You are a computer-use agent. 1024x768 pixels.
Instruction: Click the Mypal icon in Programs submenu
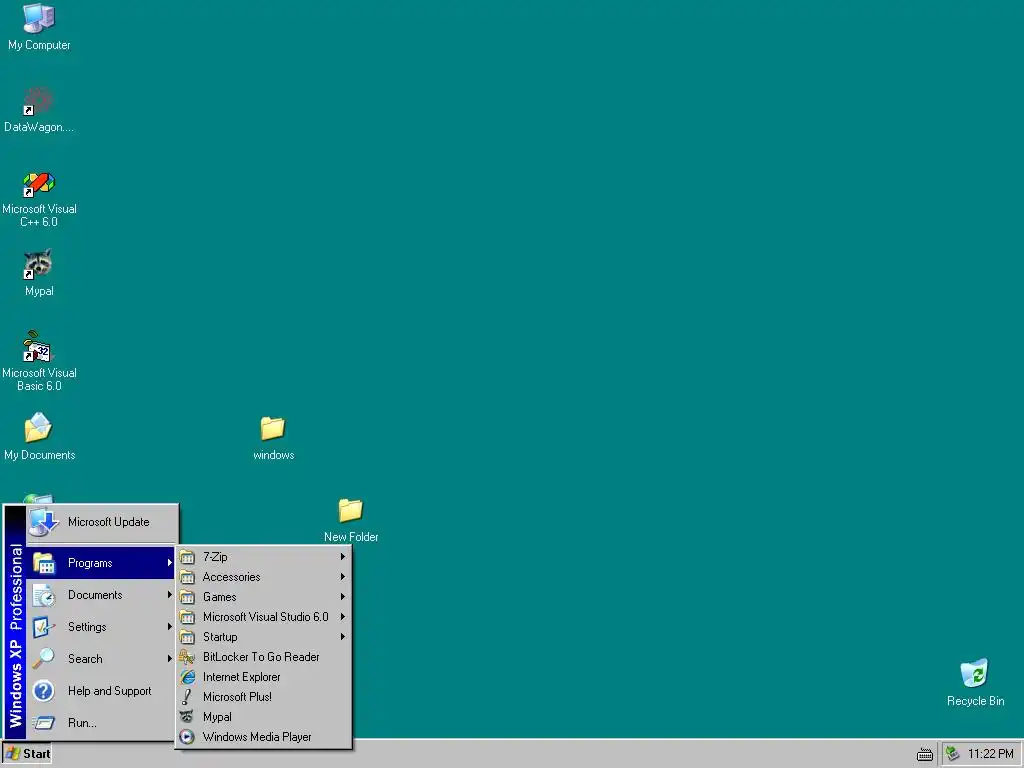pyautogui.click(x=187, y=717)
